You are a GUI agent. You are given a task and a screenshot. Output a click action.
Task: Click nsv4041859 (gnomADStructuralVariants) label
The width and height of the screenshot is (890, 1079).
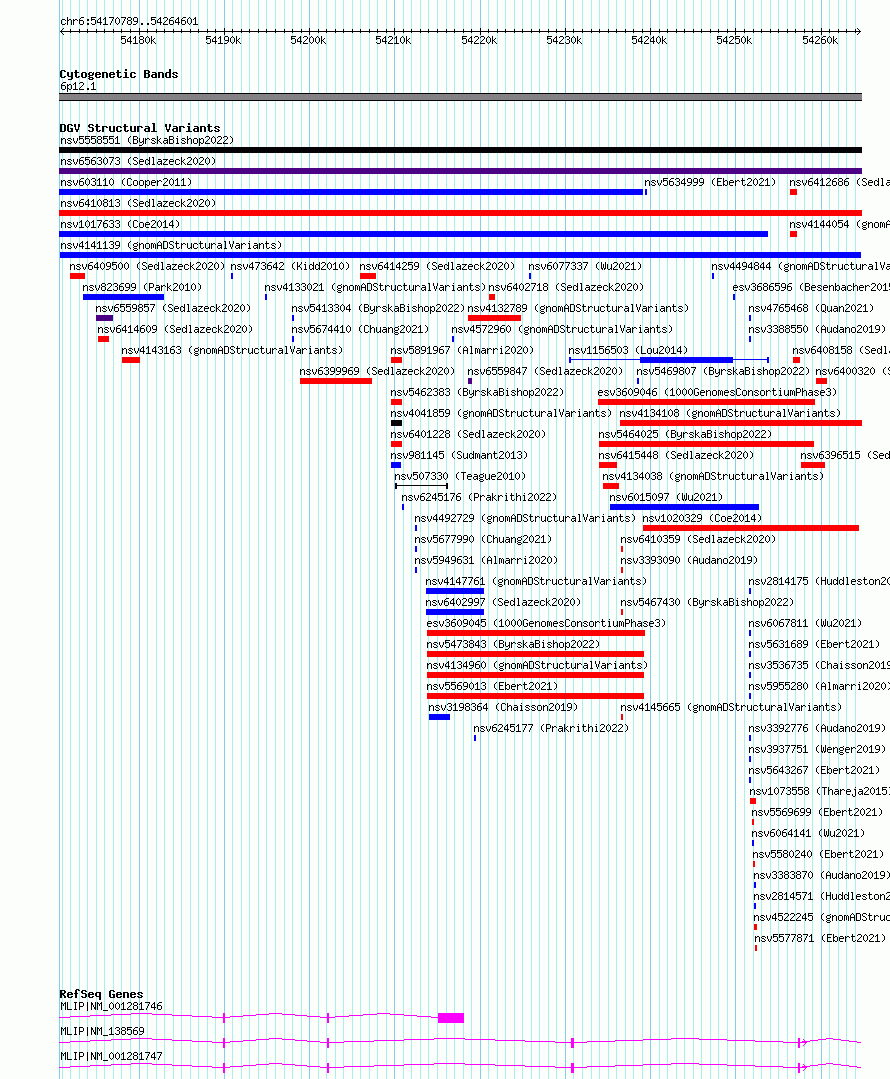tap(501, 413)
